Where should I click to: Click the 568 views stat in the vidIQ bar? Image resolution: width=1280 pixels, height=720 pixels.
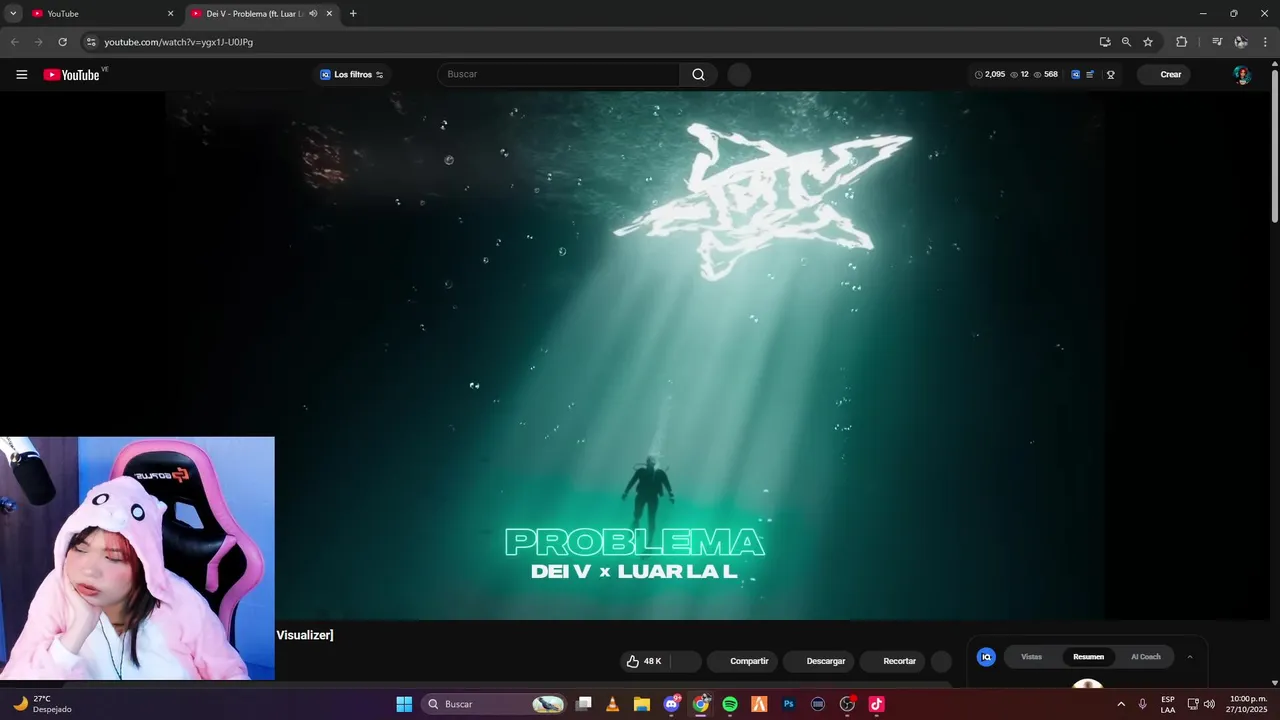[x=1046, y=75]
